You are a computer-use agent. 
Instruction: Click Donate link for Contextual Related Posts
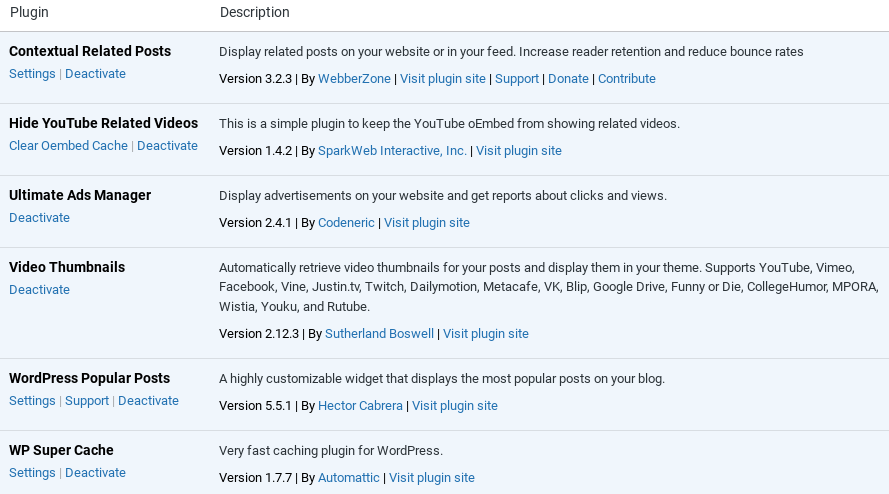568,79
